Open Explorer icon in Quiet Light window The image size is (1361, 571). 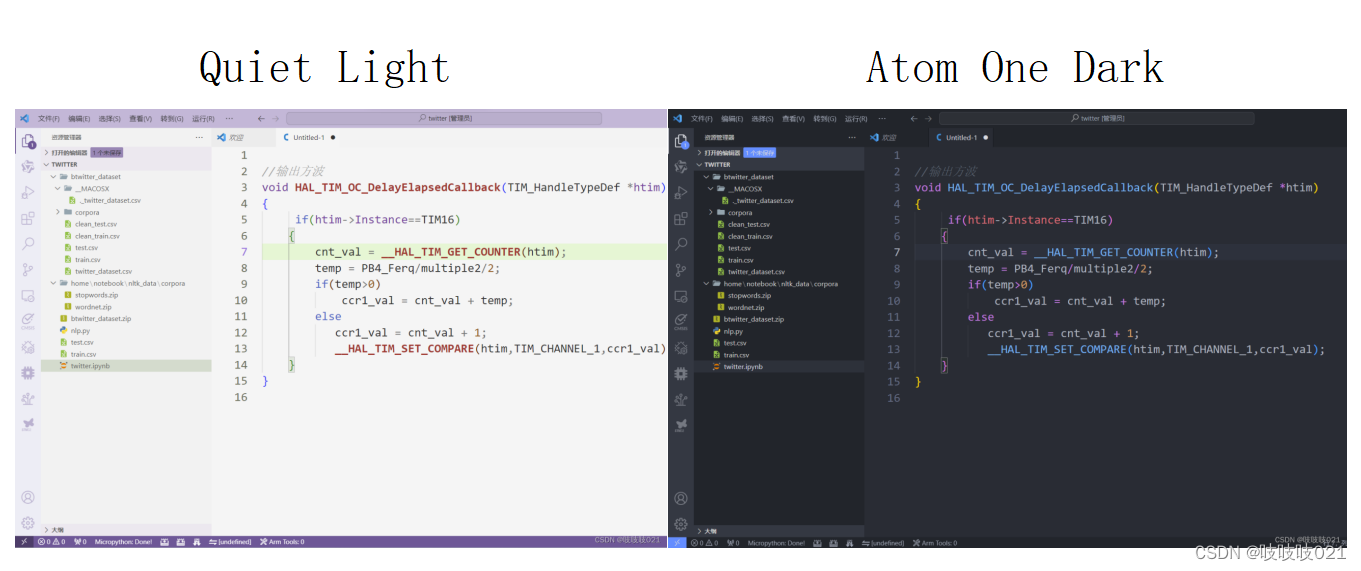click(28, 141)
